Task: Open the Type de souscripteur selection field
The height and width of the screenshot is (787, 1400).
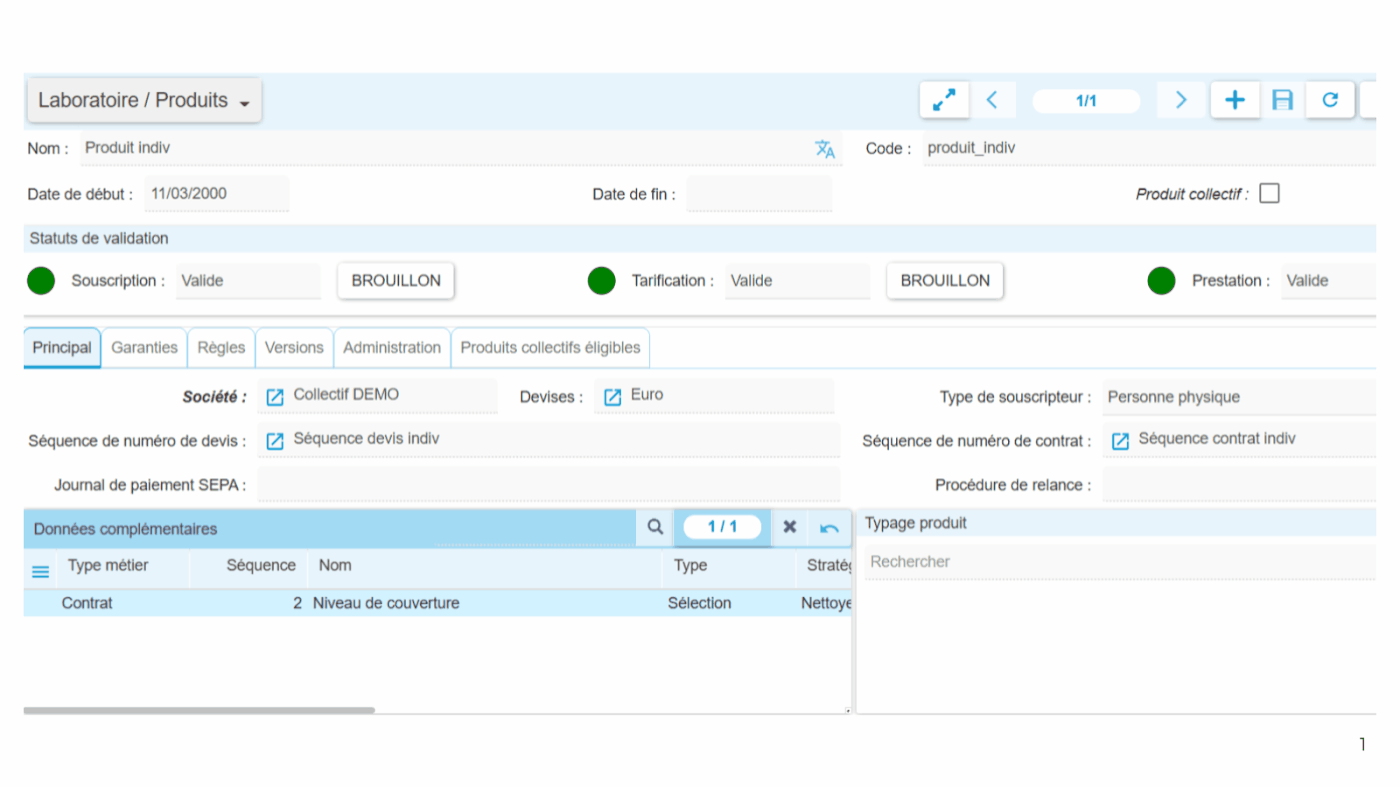Action: point(1238,397)
